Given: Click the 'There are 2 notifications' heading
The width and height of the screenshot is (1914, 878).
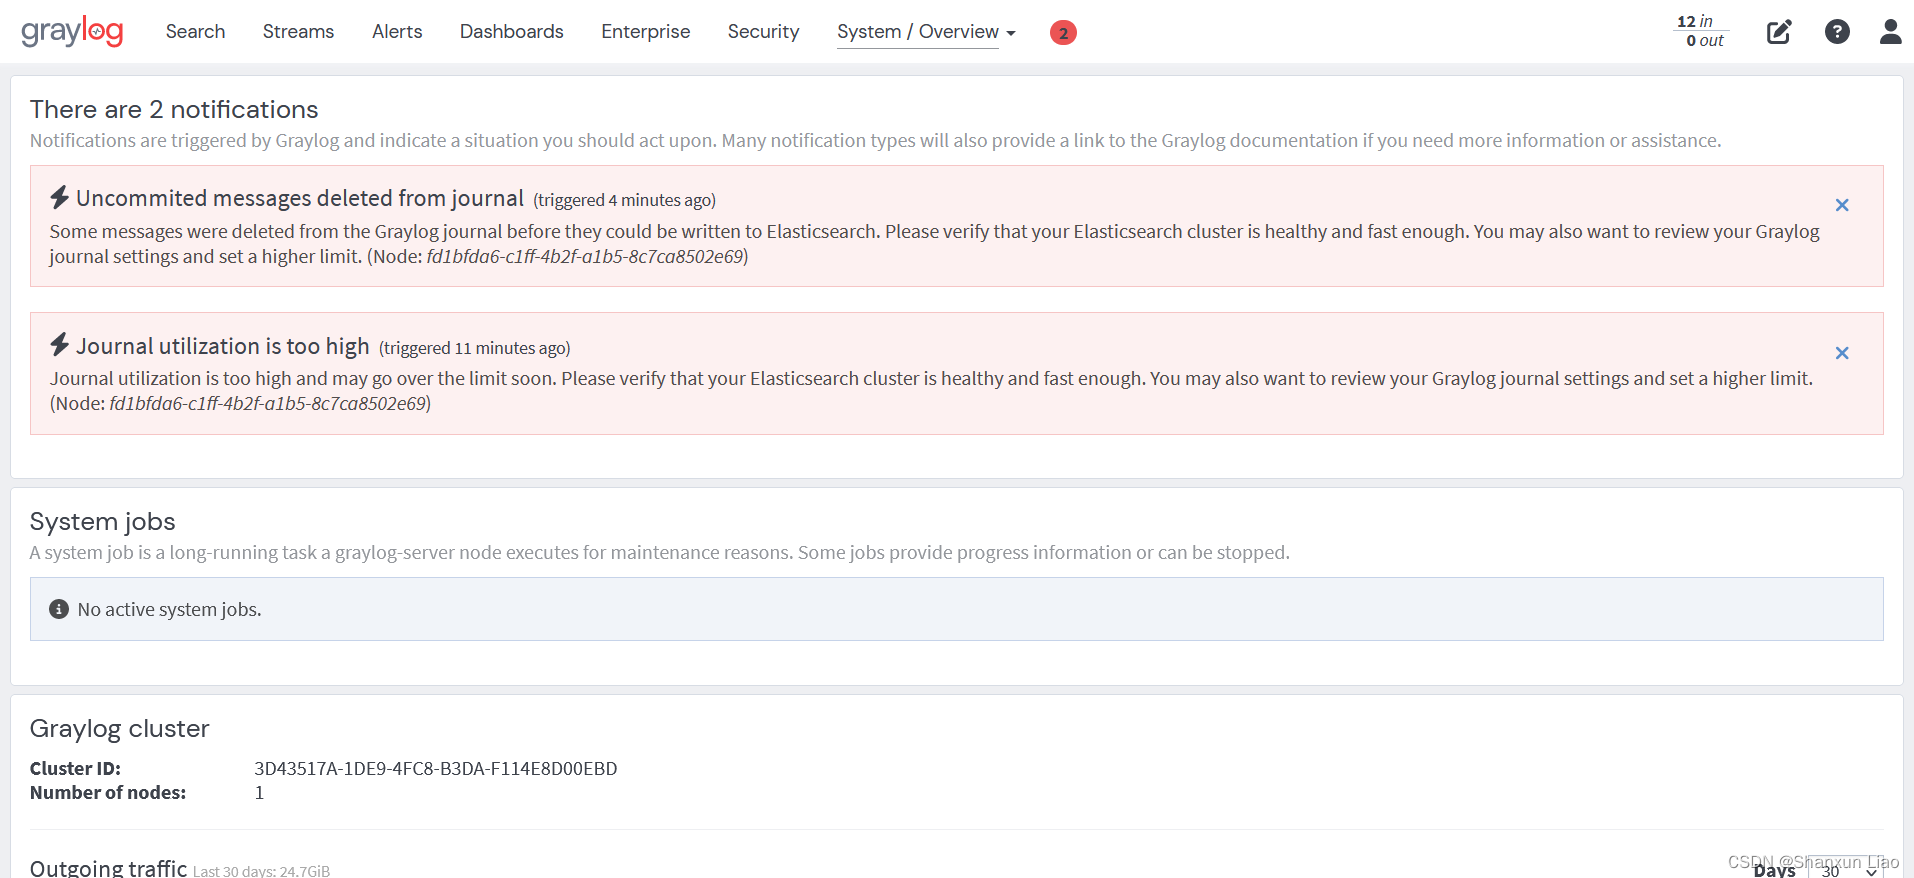Looking at the screenshot, I should point(174,109).
